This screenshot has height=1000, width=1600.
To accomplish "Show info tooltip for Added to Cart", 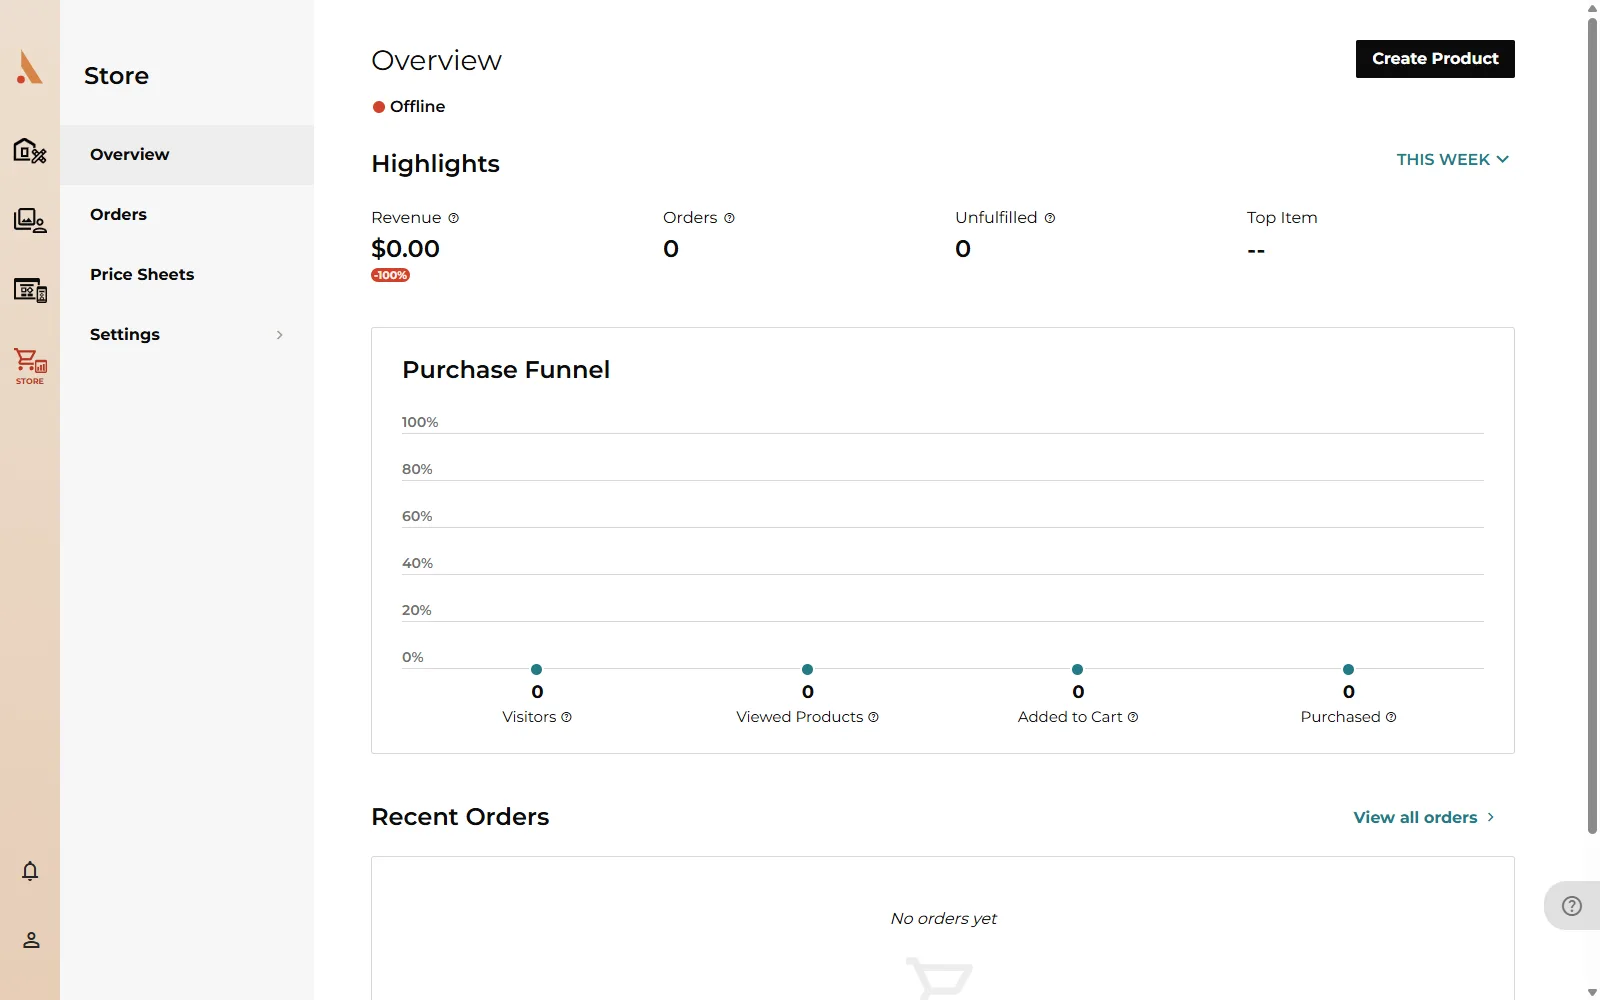I will 1133,717.
